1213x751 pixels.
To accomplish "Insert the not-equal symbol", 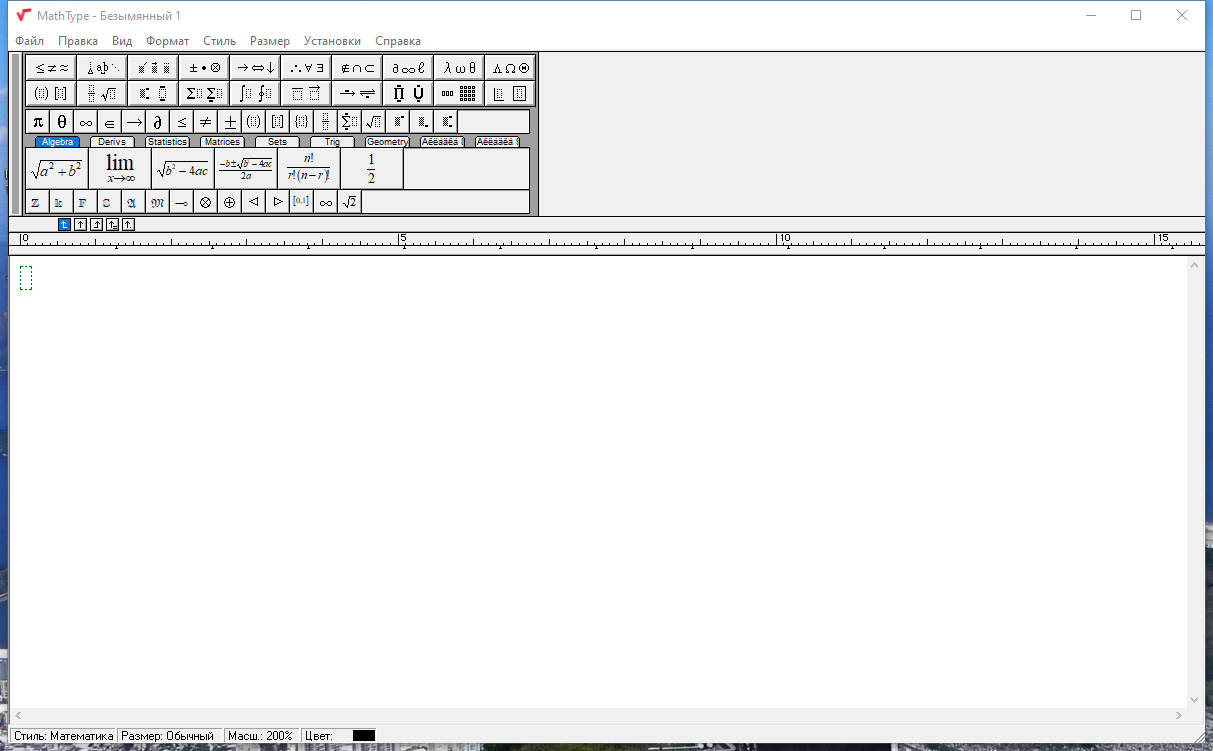I will pyautogui.click(x=206, y=122).
